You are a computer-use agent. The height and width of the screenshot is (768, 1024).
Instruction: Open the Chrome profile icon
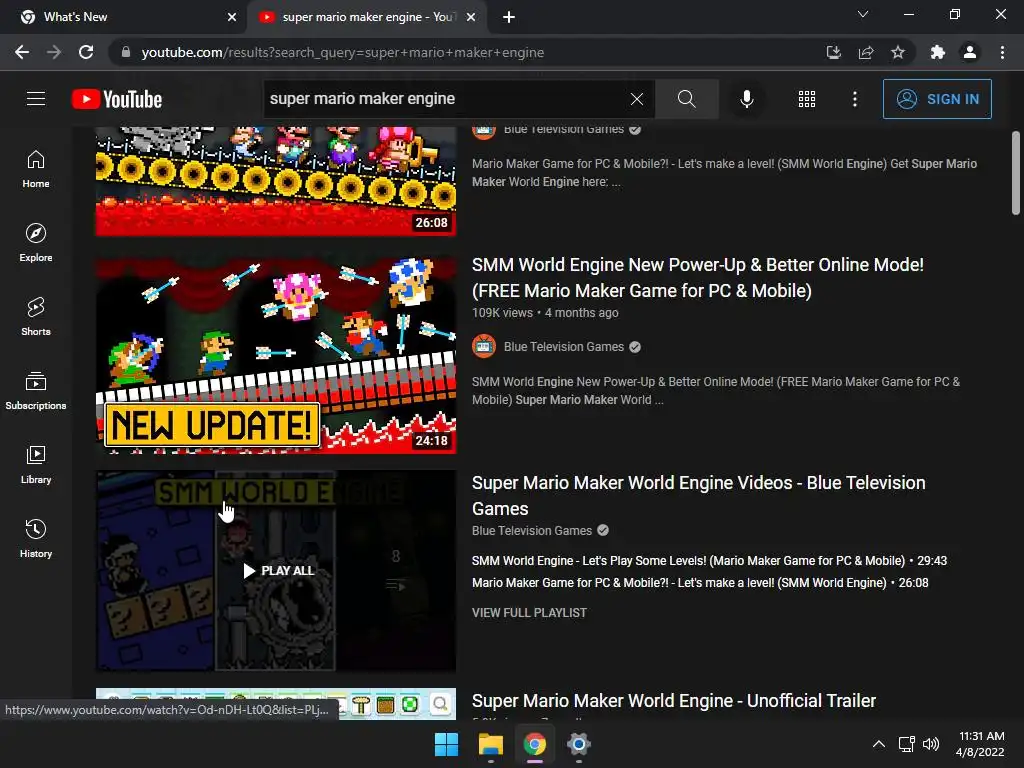(x=970, y=52)
